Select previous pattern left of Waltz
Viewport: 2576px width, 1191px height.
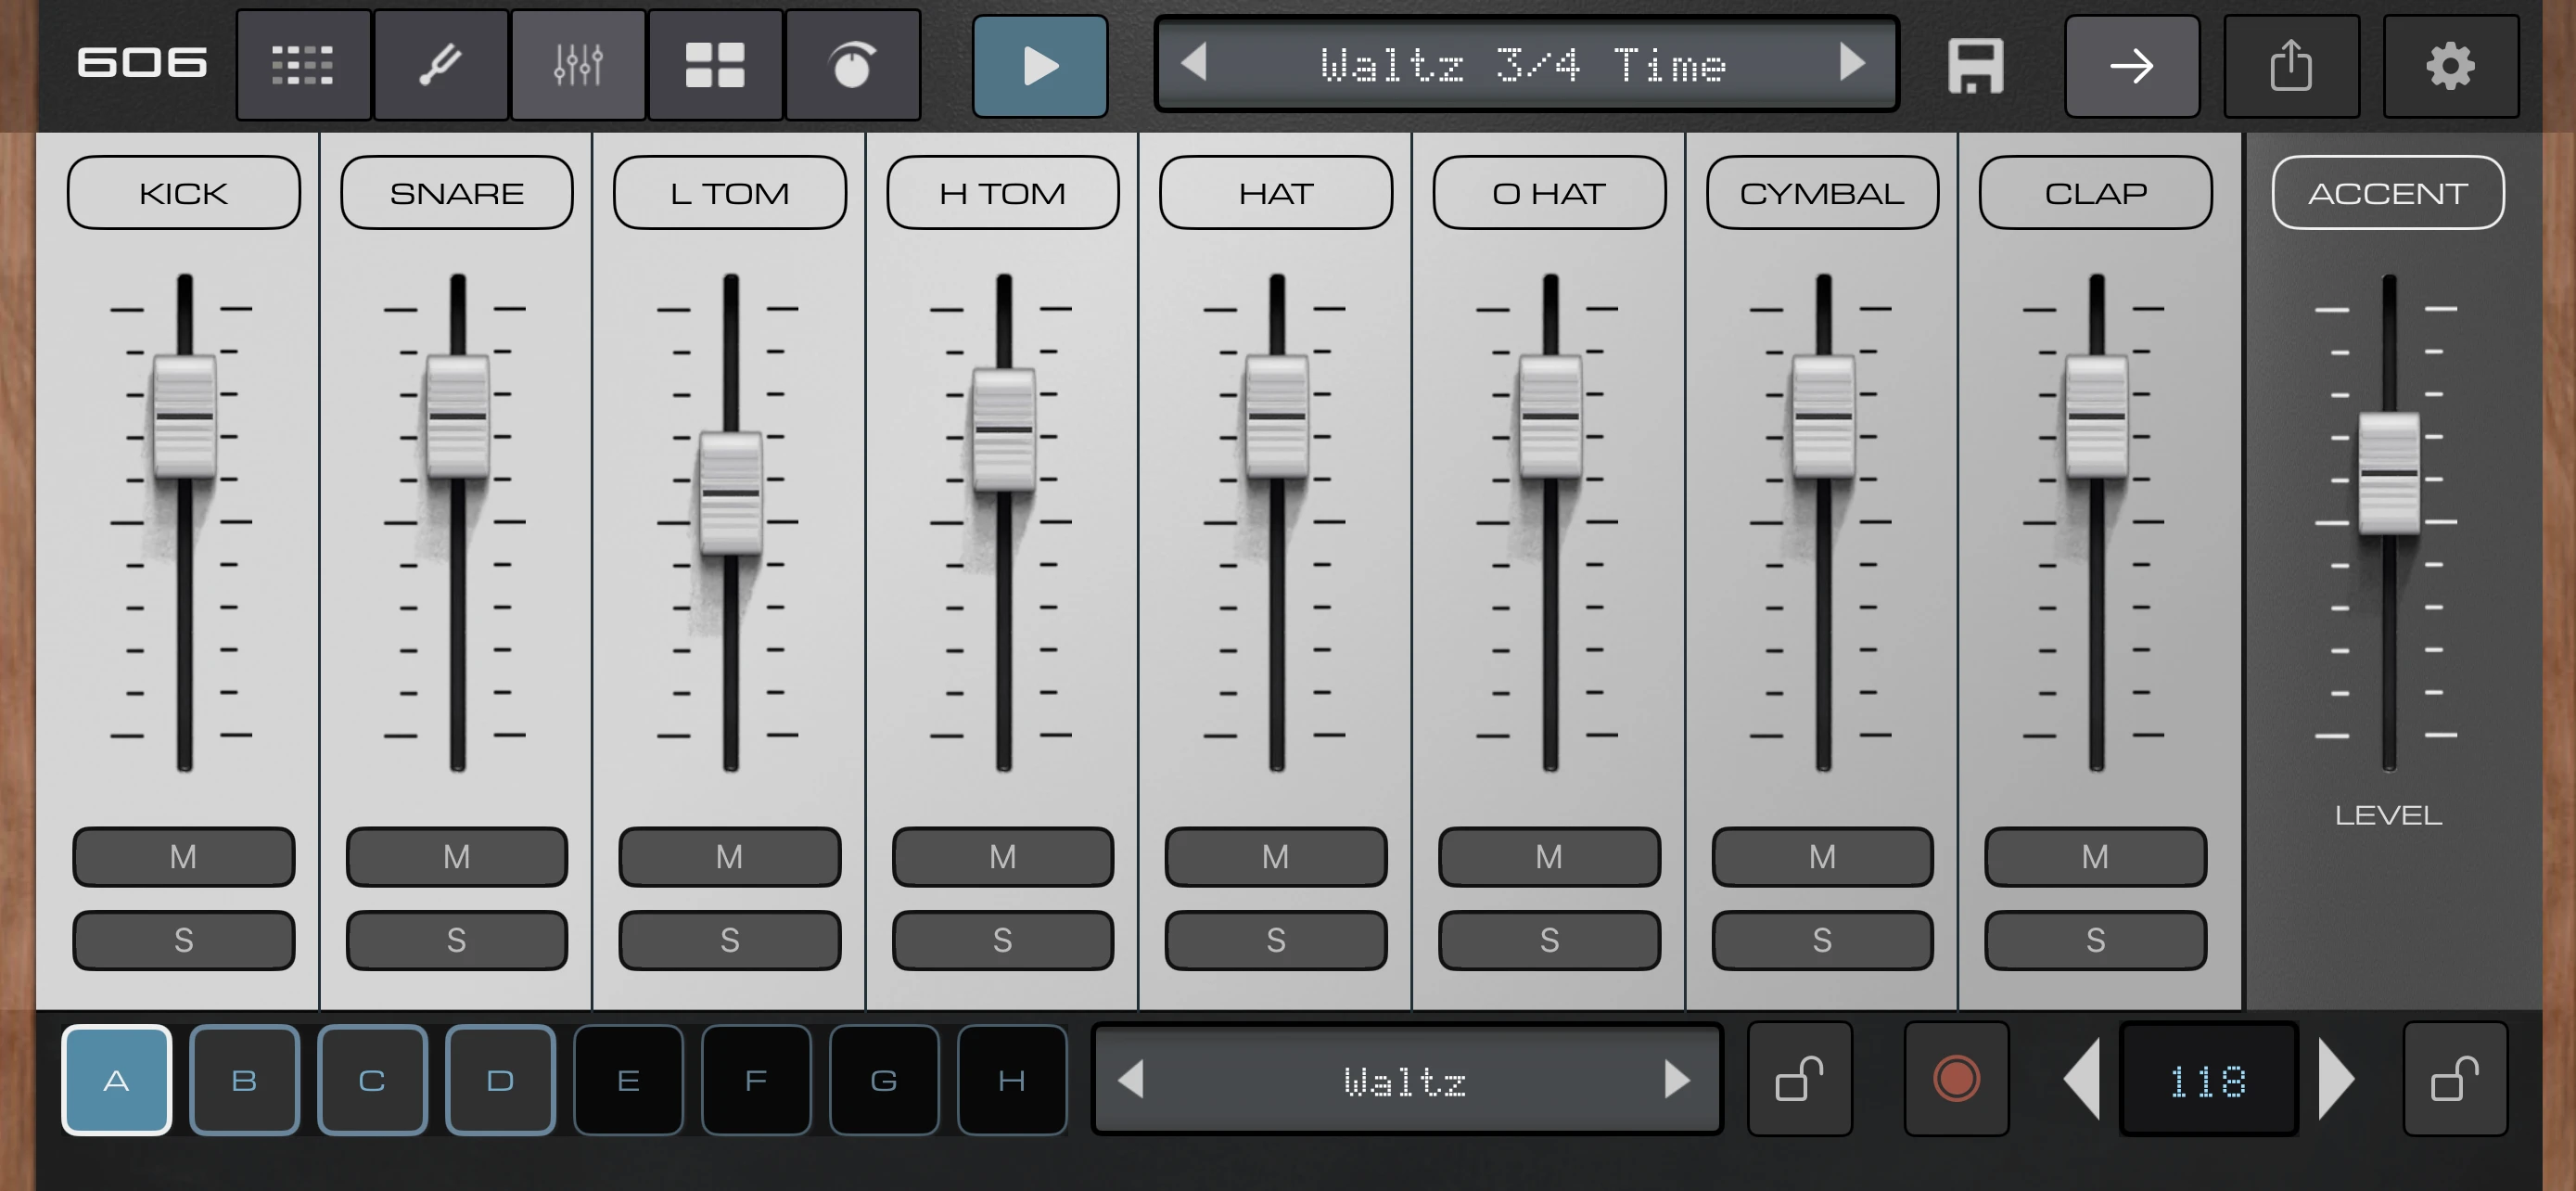click(1131, 1079)
